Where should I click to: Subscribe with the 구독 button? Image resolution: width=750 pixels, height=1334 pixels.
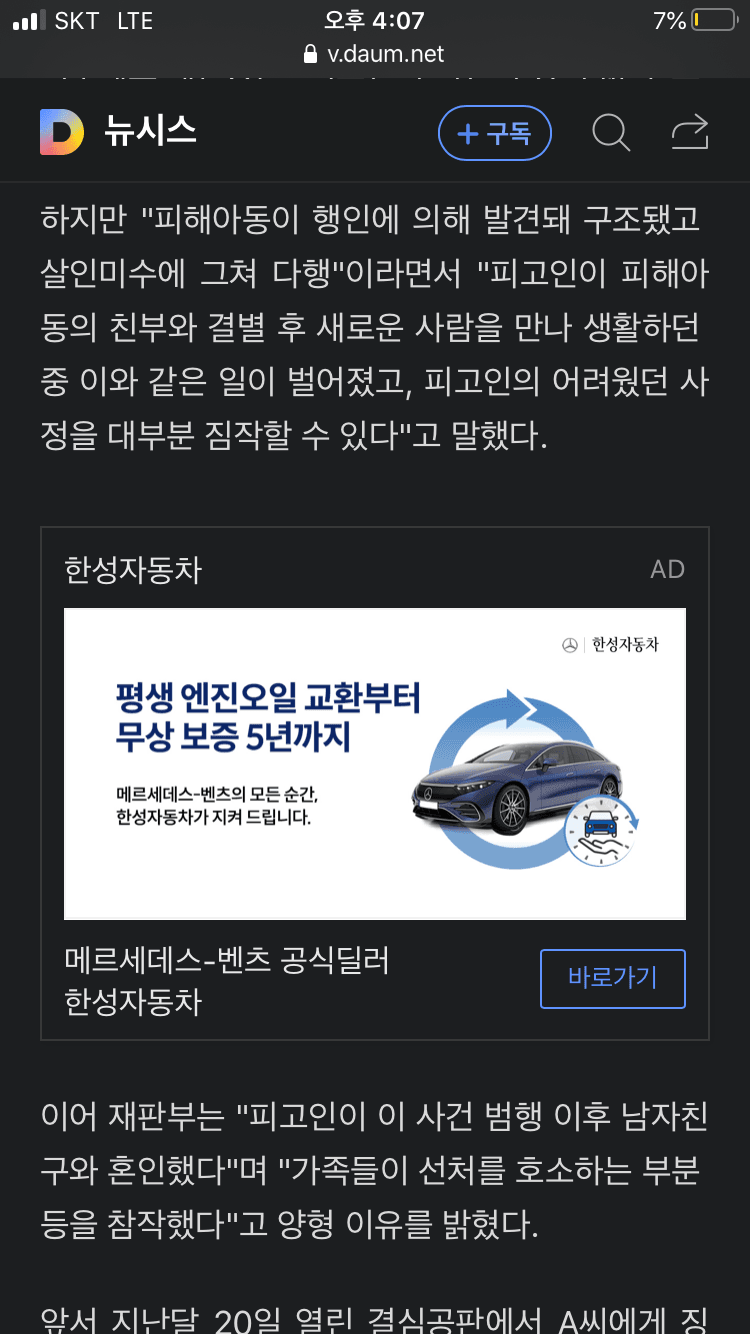(x=495, y=133)
